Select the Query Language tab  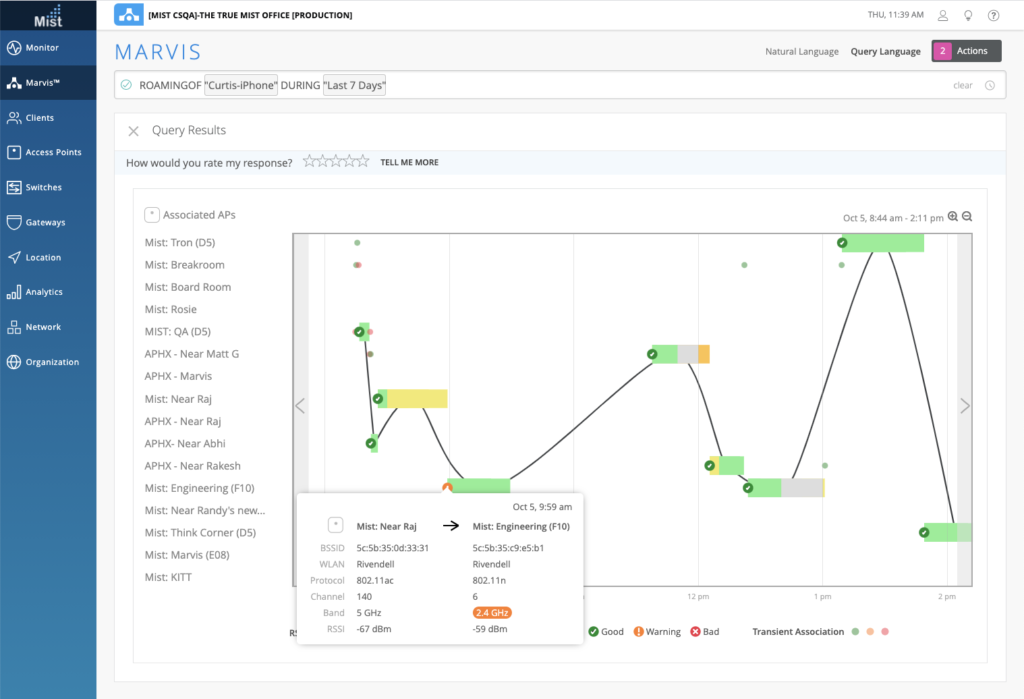[885, 50]
